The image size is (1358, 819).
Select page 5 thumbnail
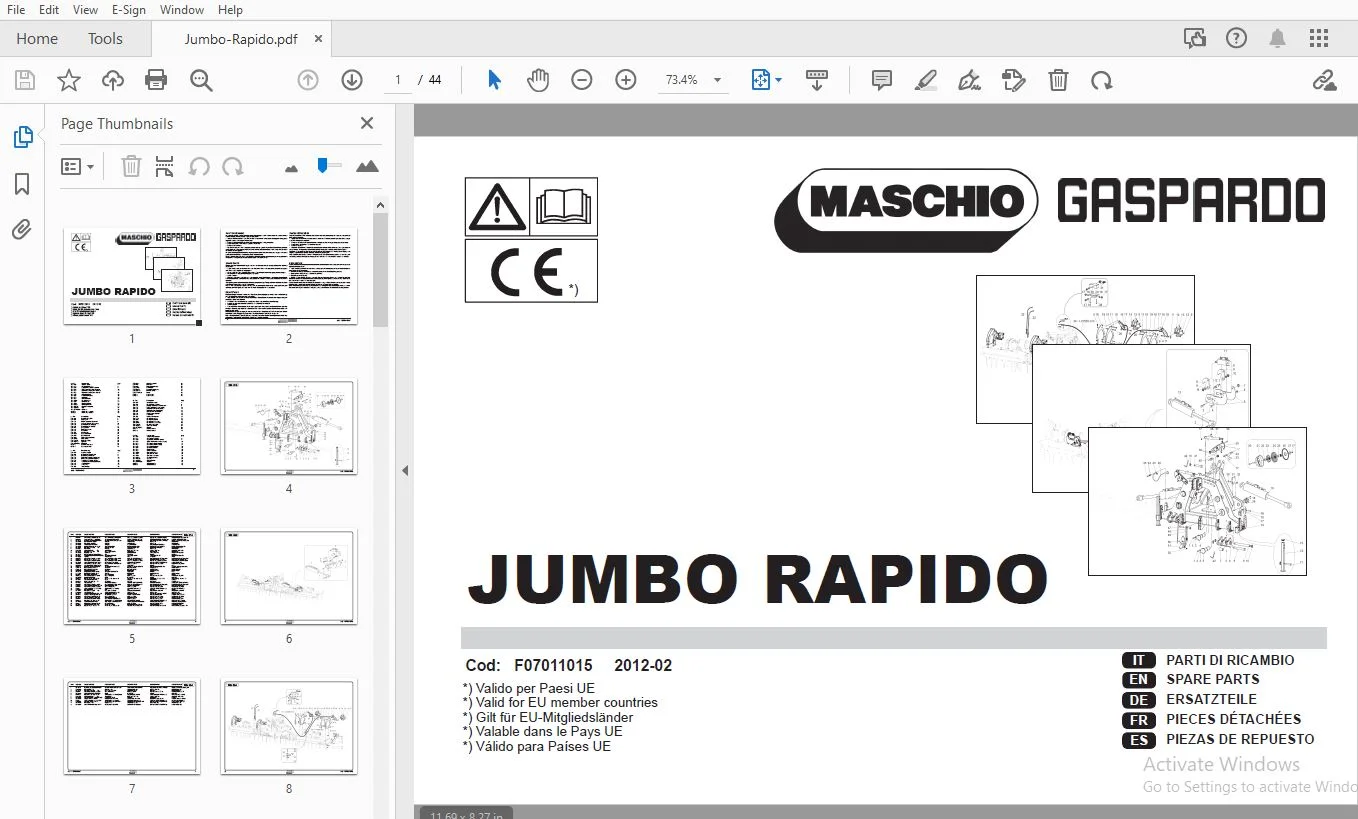132,576
